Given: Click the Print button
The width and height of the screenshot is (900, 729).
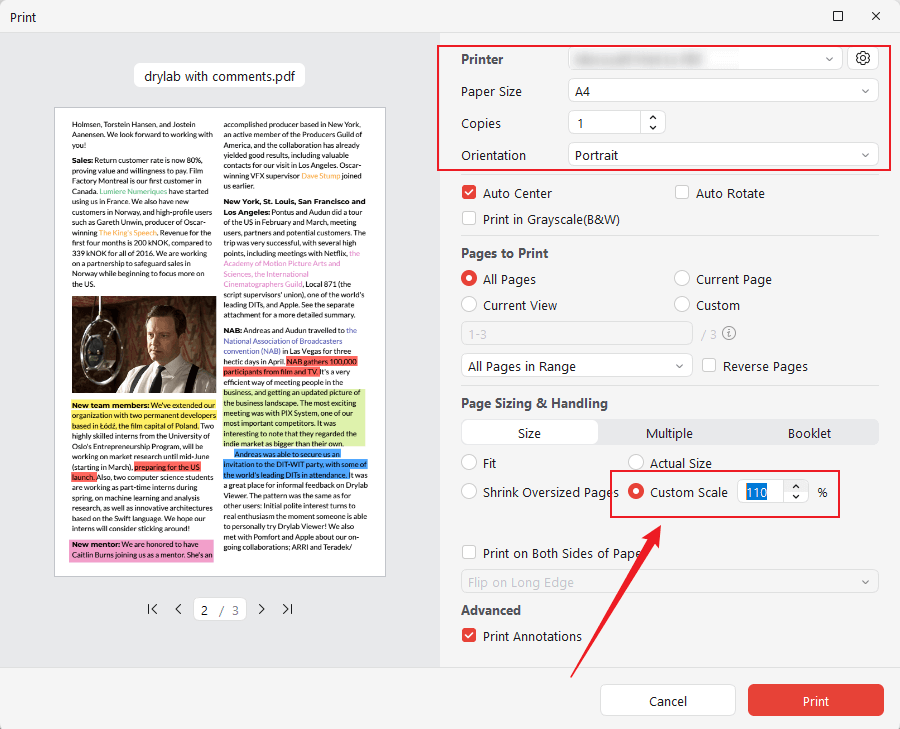Looking at the screenshot, I should pos(815,700).
